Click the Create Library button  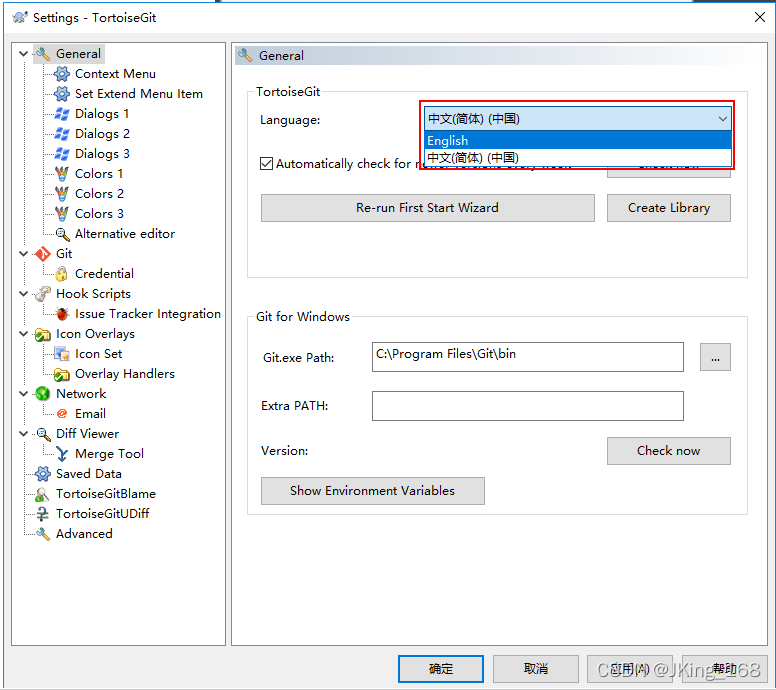tap(669, 208)
